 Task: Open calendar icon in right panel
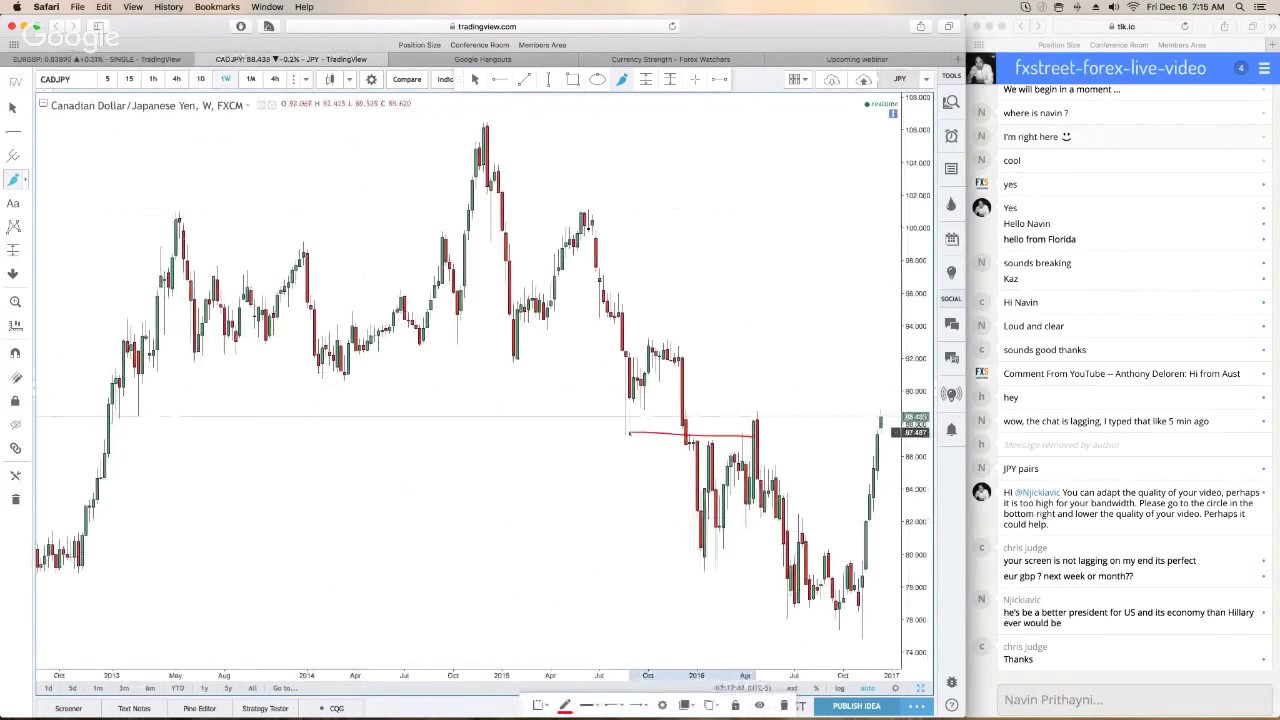(x=951, y=239)
